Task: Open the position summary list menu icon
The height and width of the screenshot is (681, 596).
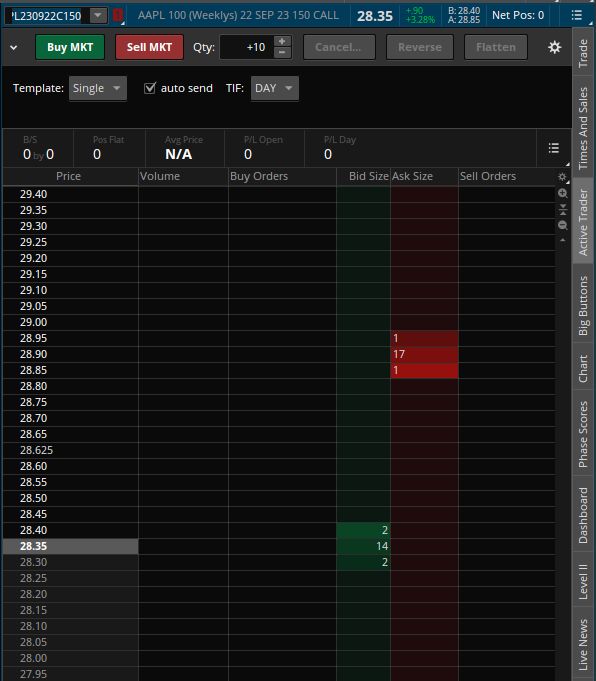Action: tap(553, 148)
